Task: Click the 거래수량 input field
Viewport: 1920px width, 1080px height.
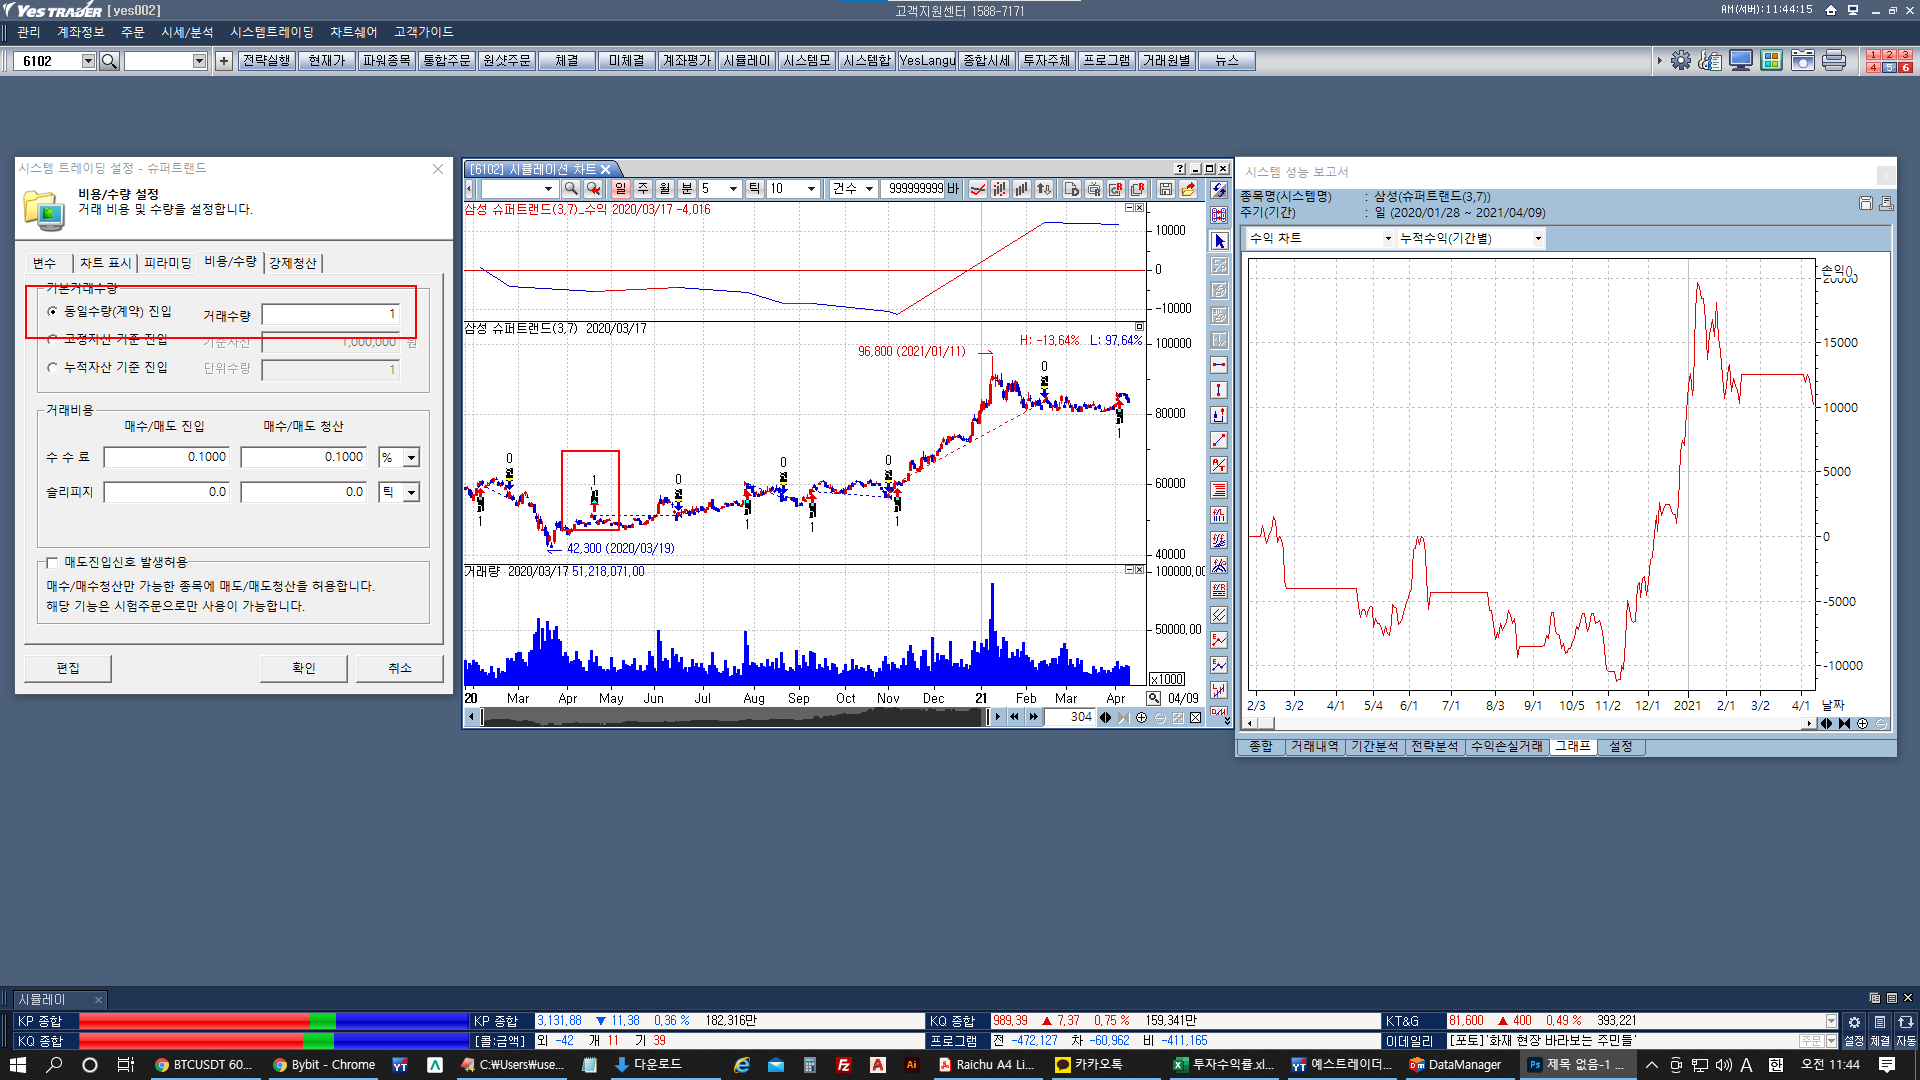Action: point(331,315)
